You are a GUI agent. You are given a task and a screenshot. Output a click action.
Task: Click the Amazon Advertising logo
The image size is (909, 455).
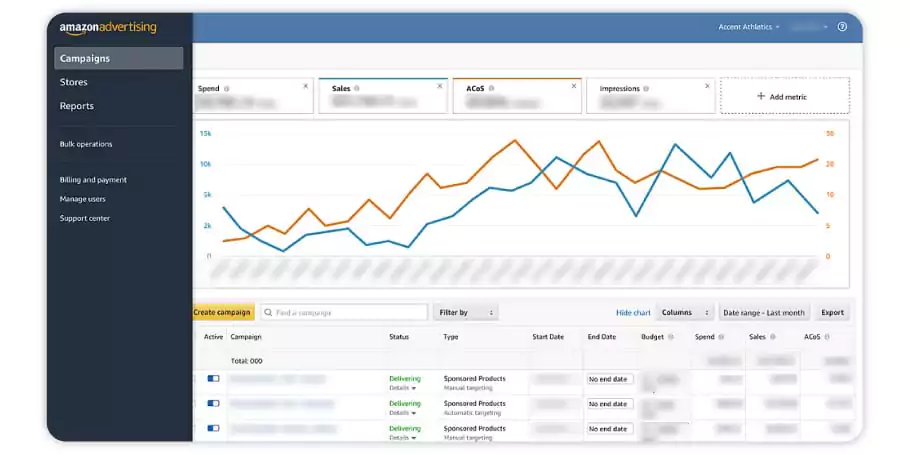[108, 28]
